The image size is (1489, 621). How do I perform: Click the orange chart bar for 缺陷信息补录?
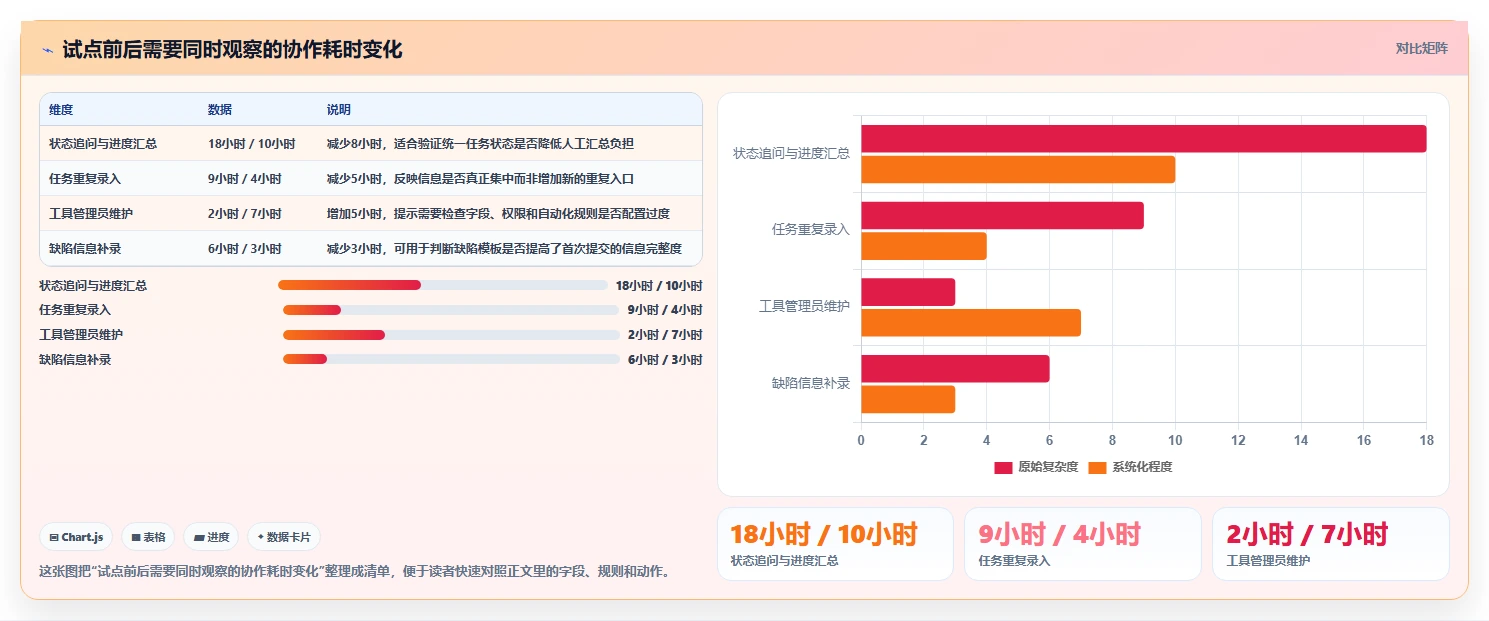coord(908,399)
